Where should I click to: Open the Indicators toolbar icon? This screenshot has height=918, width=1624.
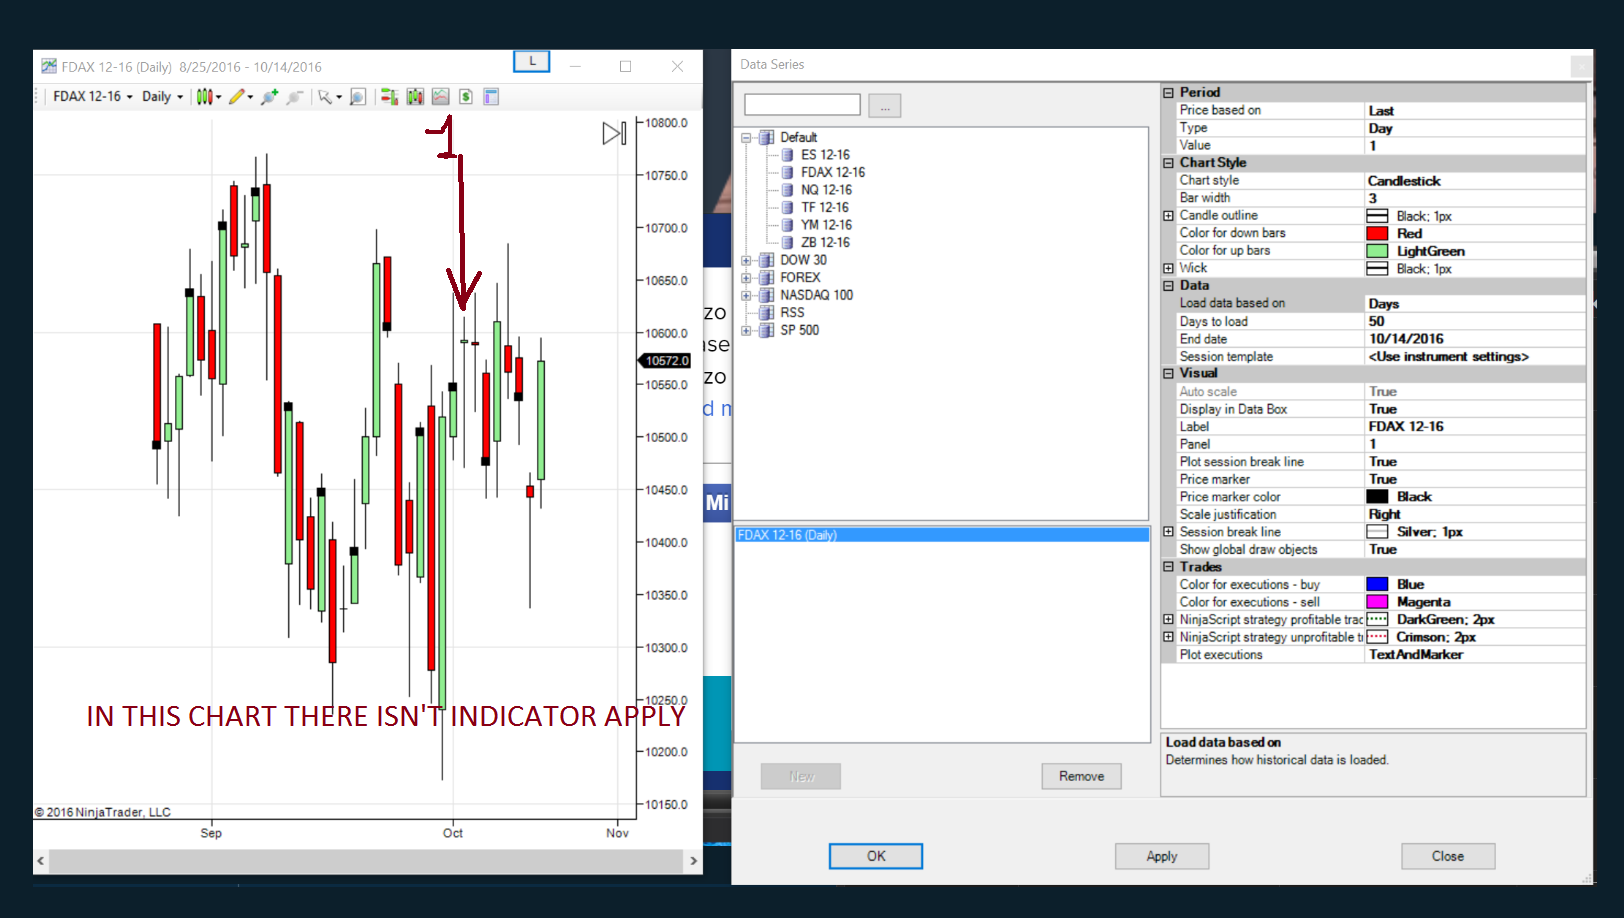click(441, 97)
